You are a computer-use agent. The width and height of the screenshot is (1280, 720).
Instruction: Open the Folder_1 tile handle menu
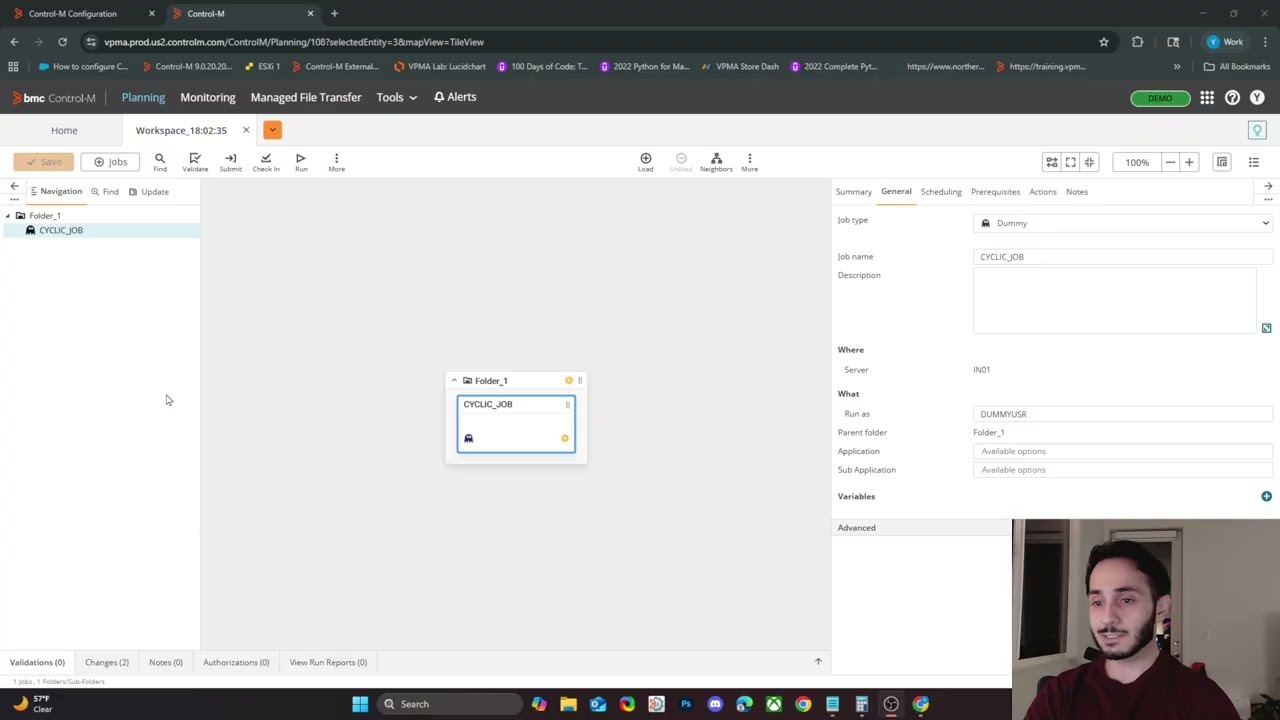point(580,381)
